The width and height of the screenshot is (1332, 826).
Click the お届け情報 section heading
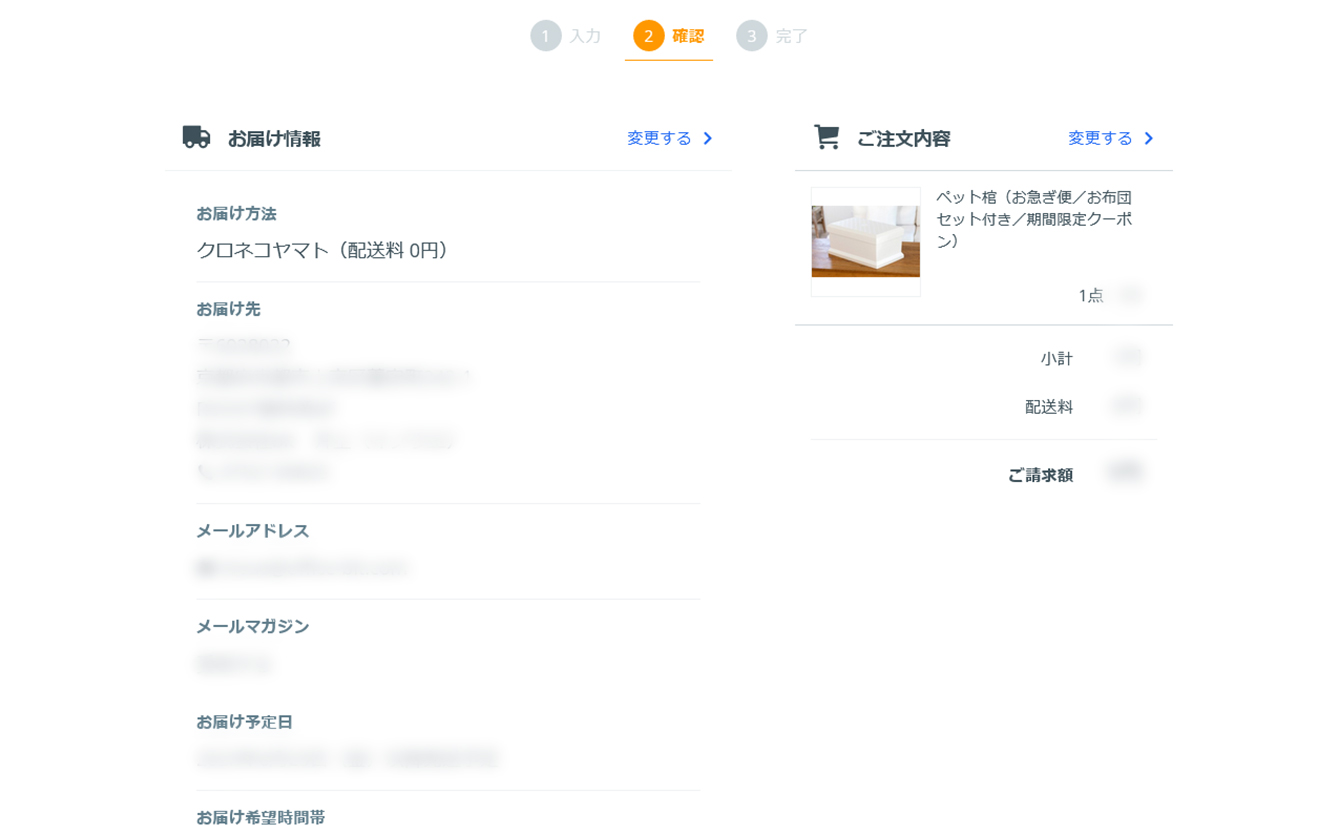[274, 139]
